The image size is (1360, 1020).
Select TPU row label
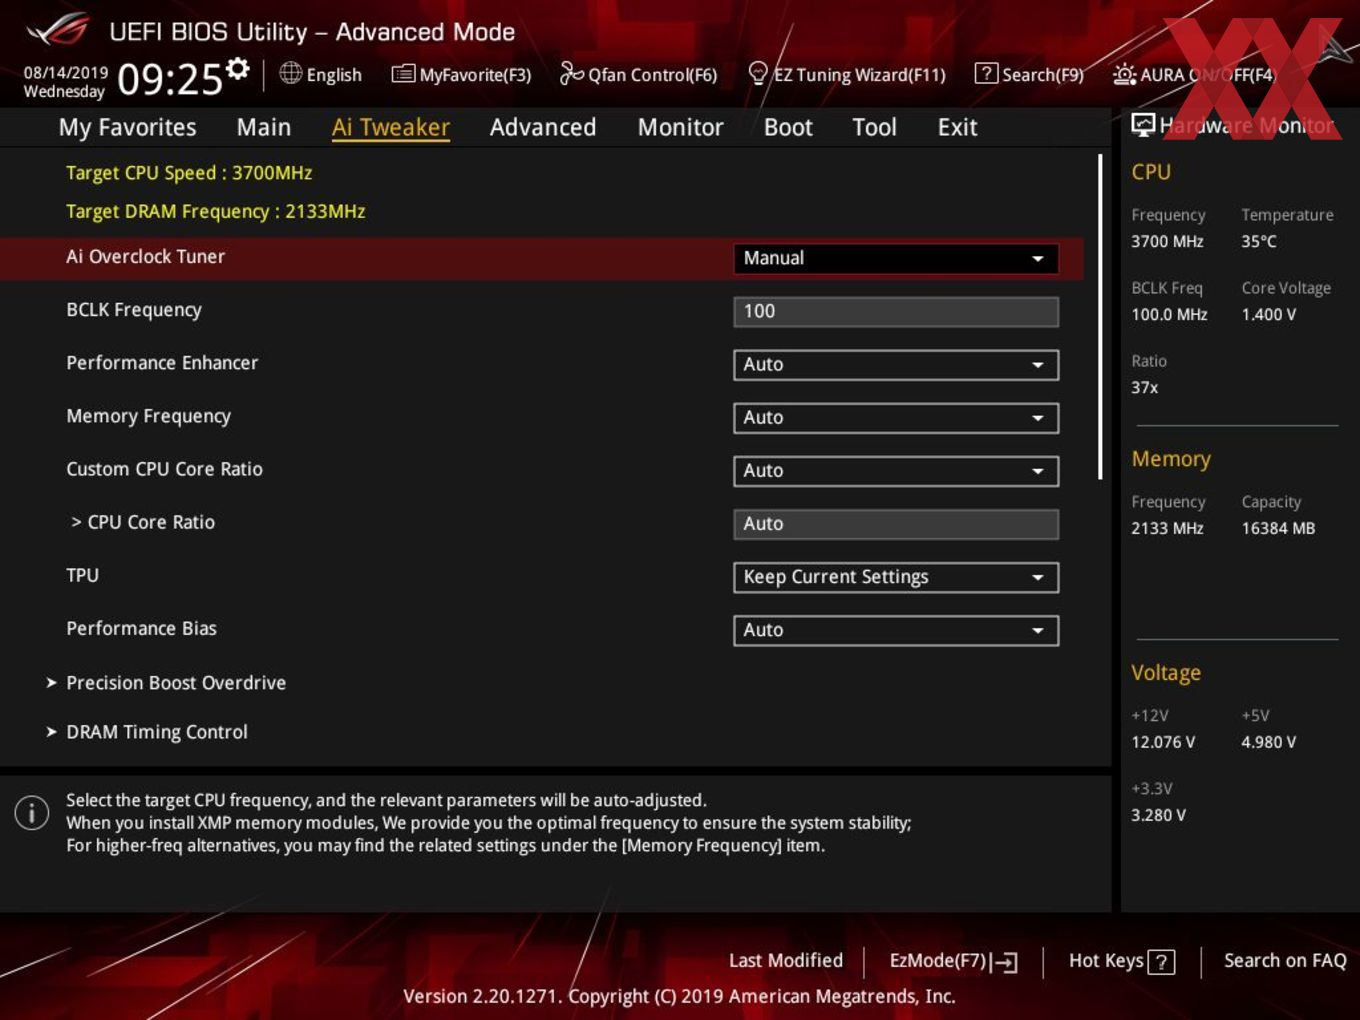(83, 575)
